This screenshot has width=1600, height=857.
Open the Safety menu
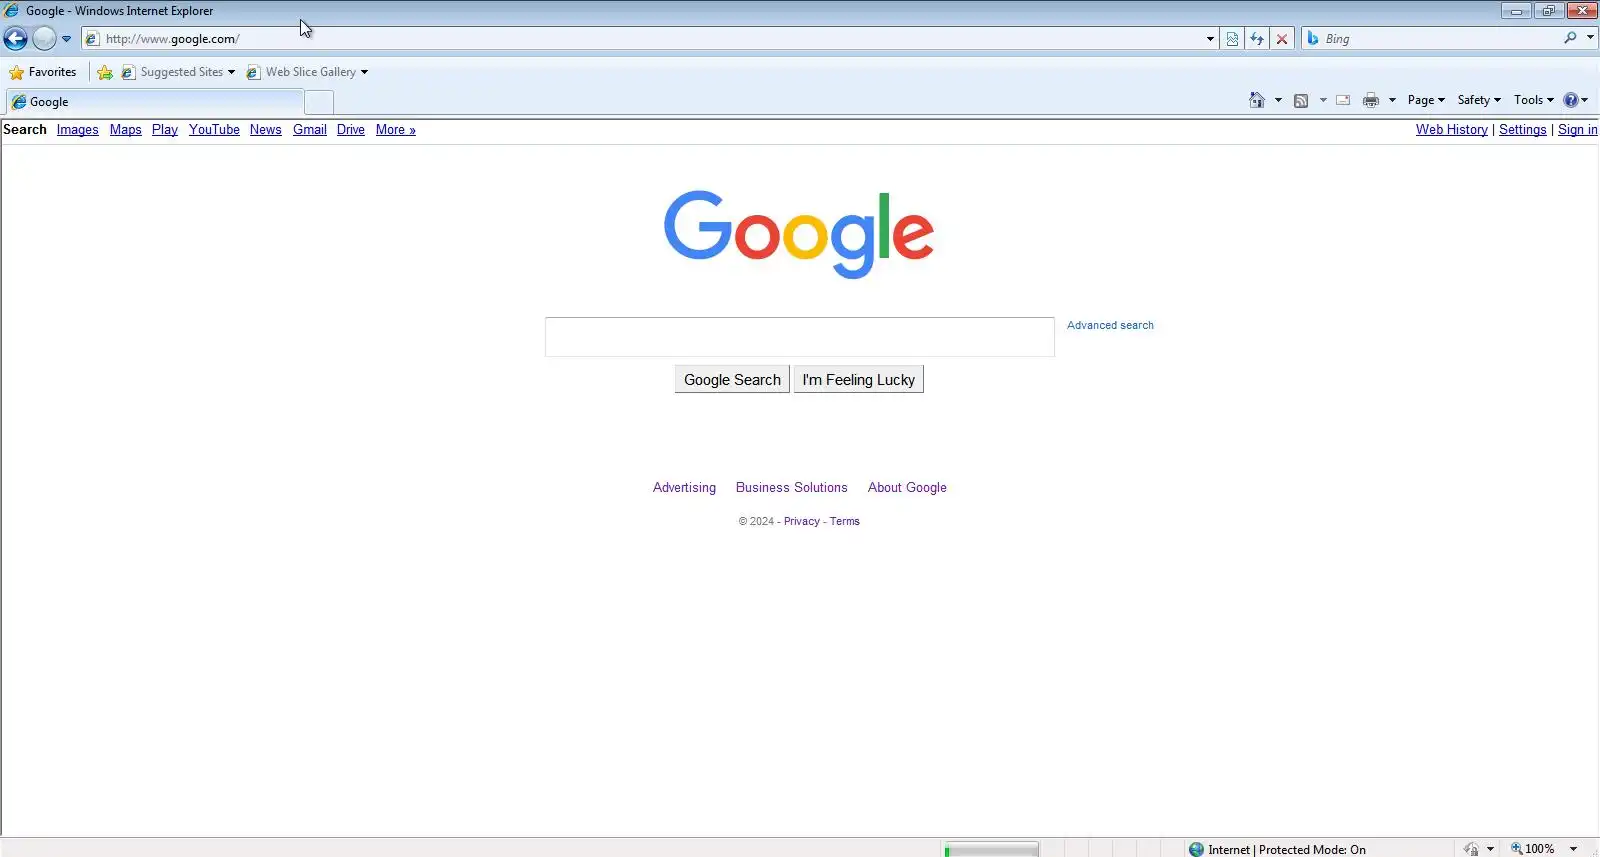(x=1479, y=100)
